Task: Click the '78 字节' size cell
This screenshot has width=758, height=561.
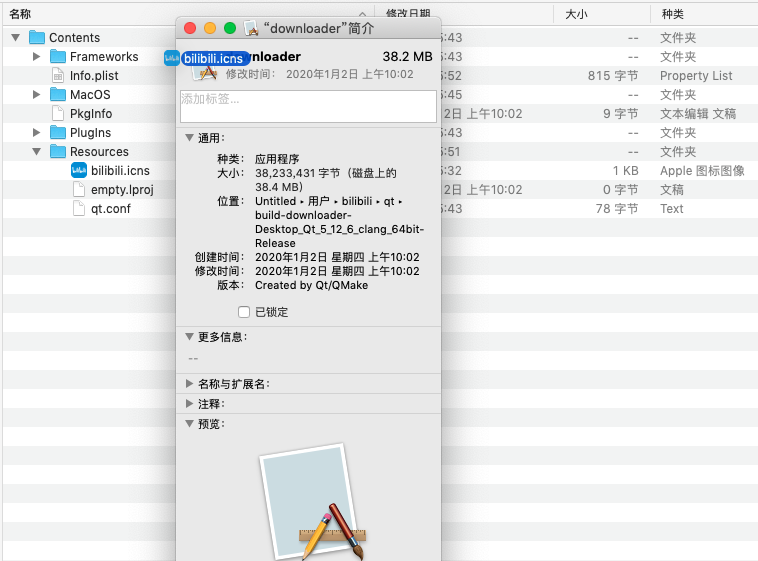Action: [x=617, y=208]
